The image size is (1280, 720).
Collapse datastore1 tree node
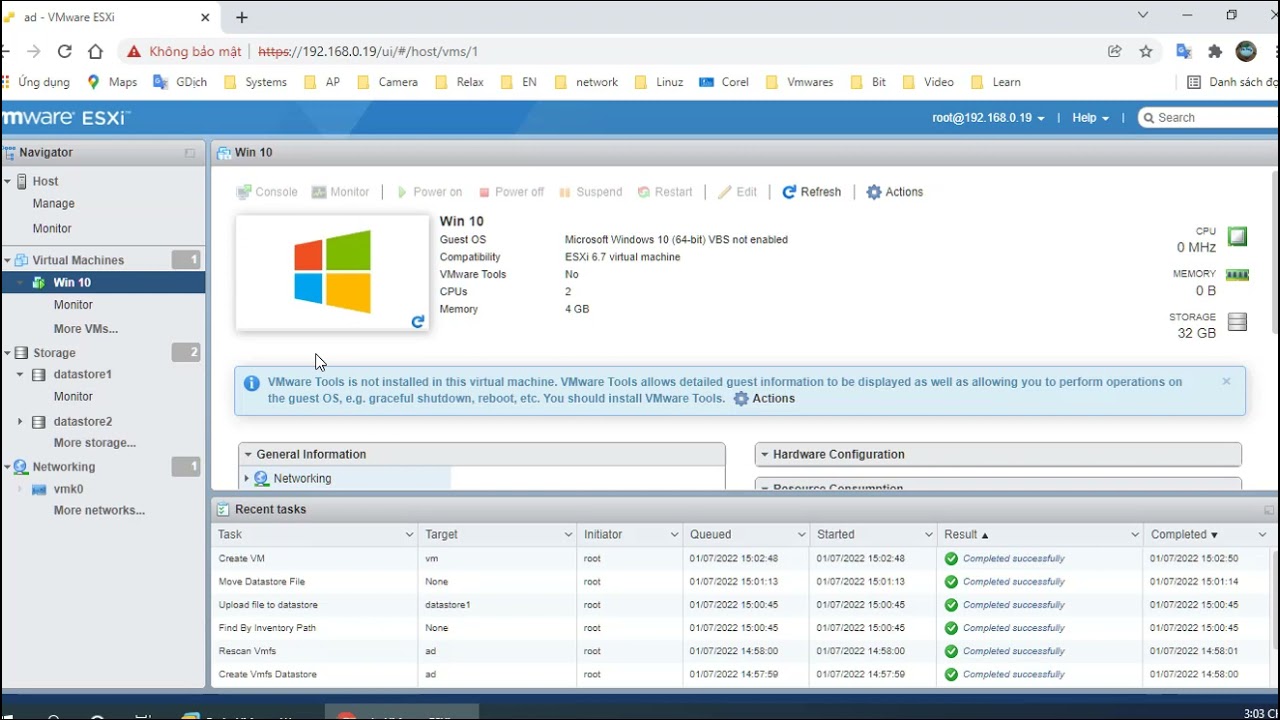[20, 375]
